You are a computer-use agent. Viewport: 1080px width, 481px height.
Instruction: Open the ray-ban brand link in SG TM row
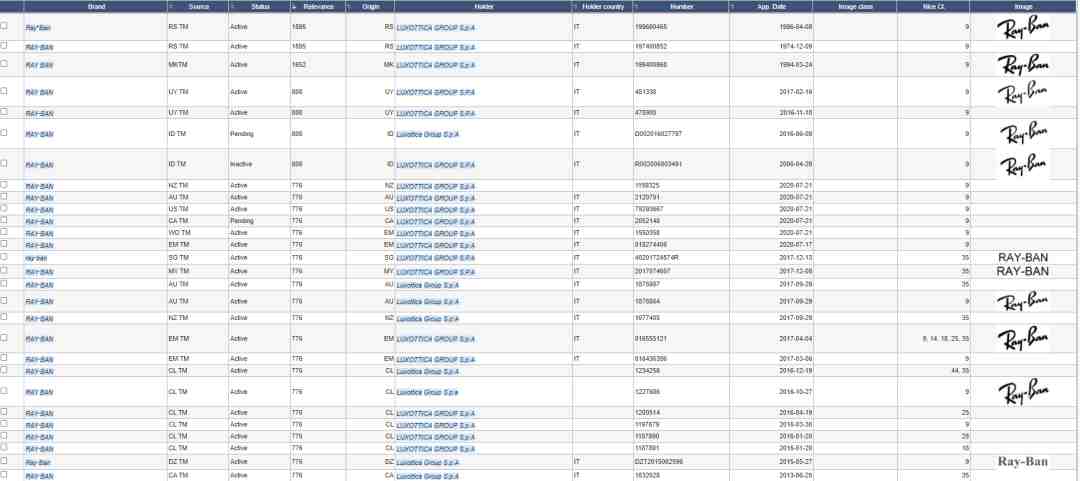click(37, 258)
